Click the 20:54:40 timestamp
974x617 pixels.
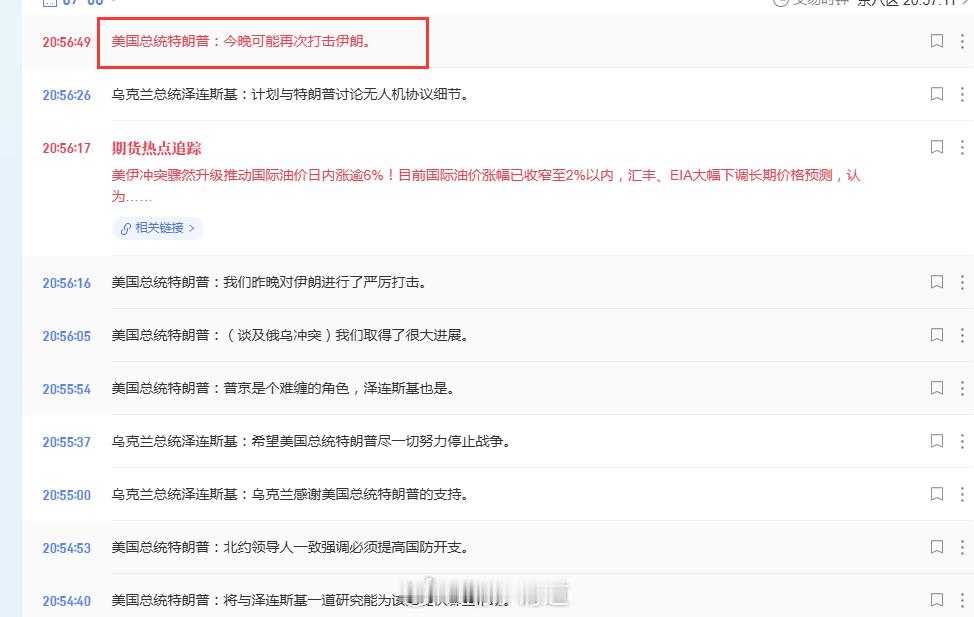[x=66, y=601]
